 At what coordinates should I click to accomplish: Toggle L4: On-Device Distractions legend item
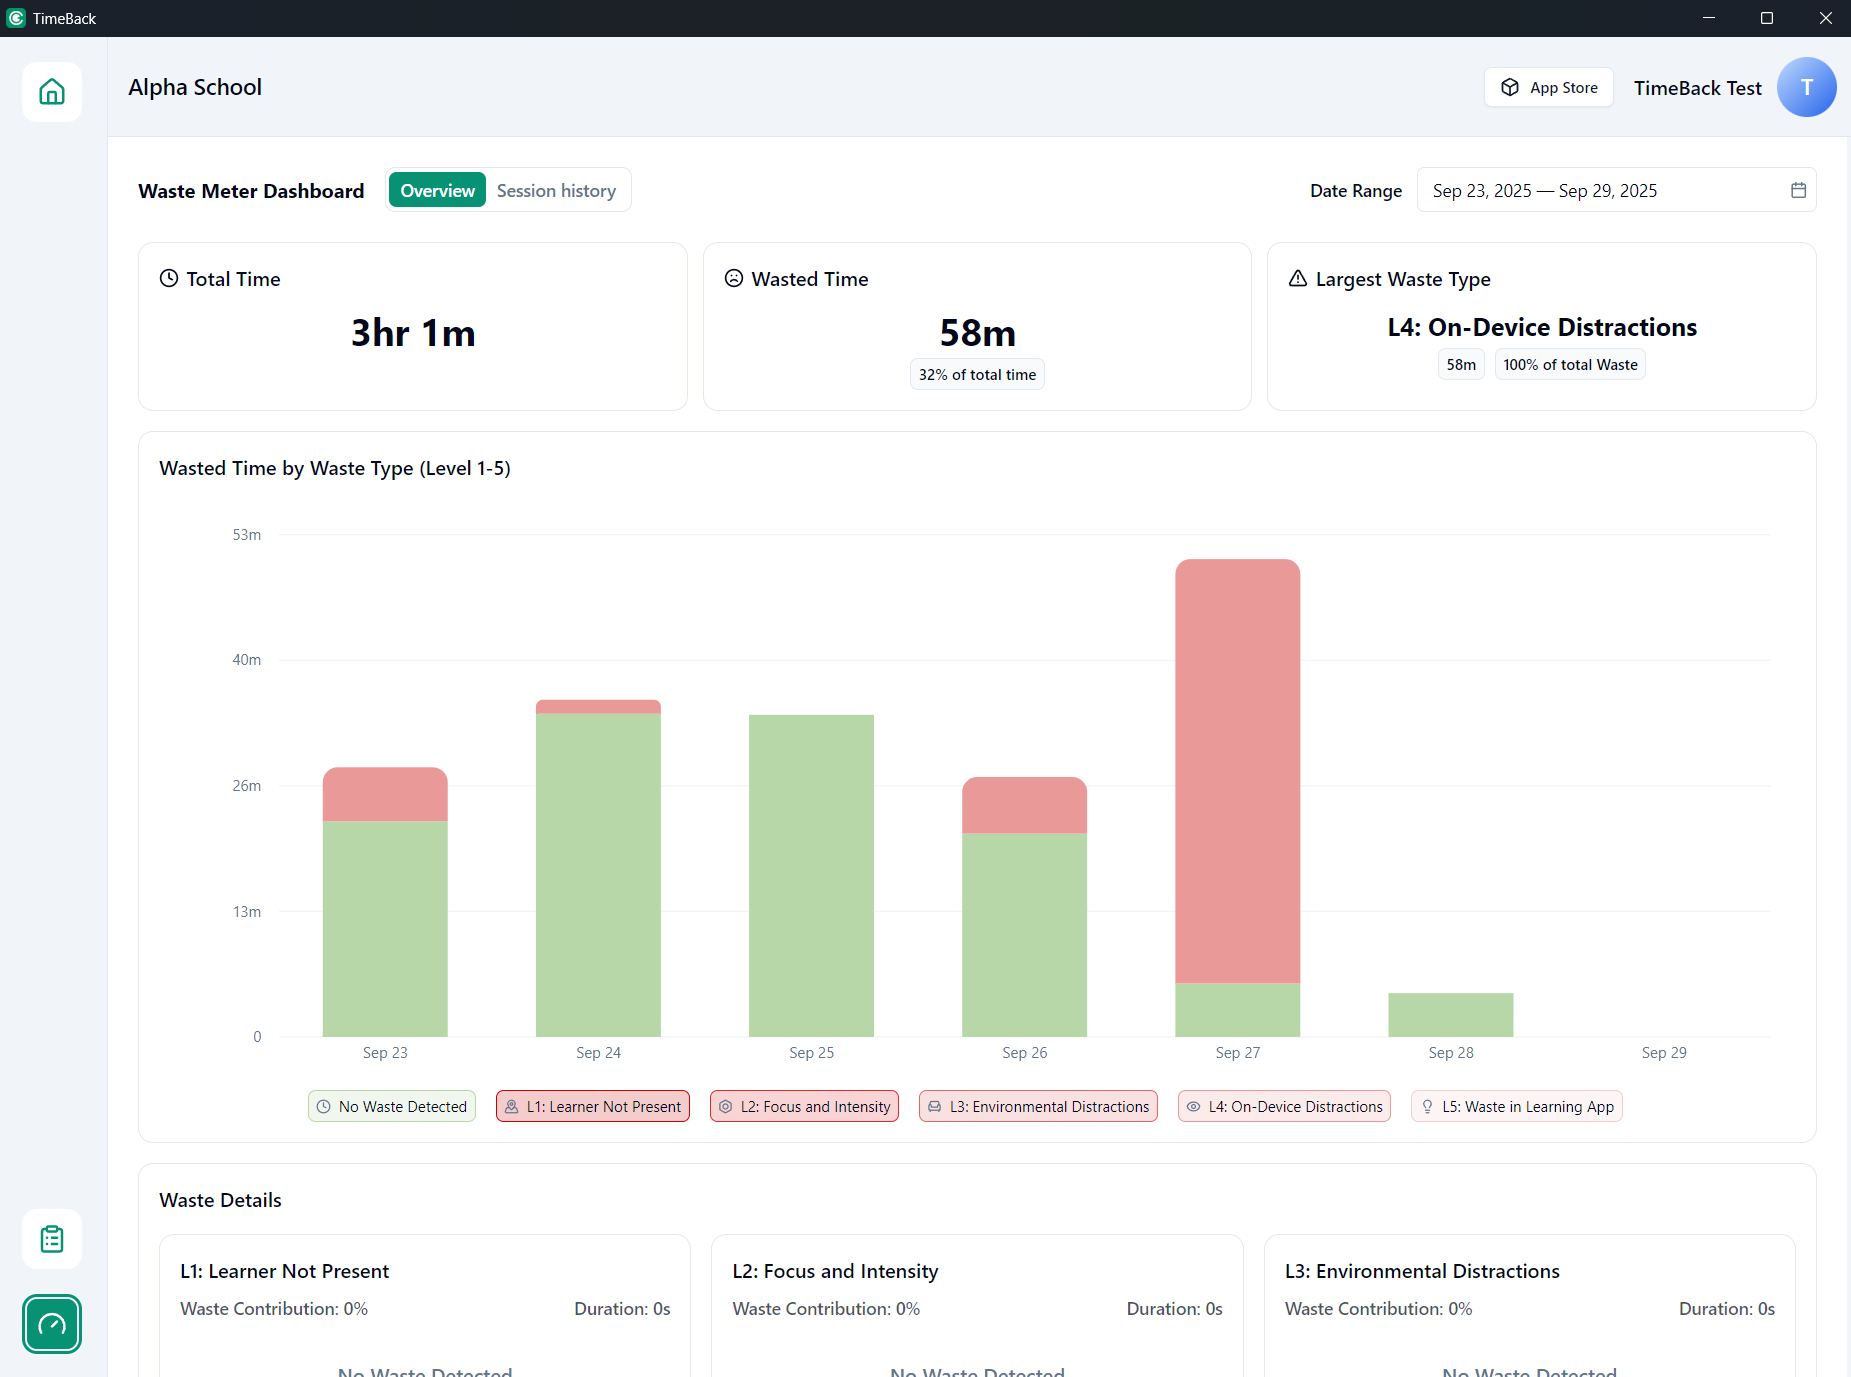point(1284,1106)
